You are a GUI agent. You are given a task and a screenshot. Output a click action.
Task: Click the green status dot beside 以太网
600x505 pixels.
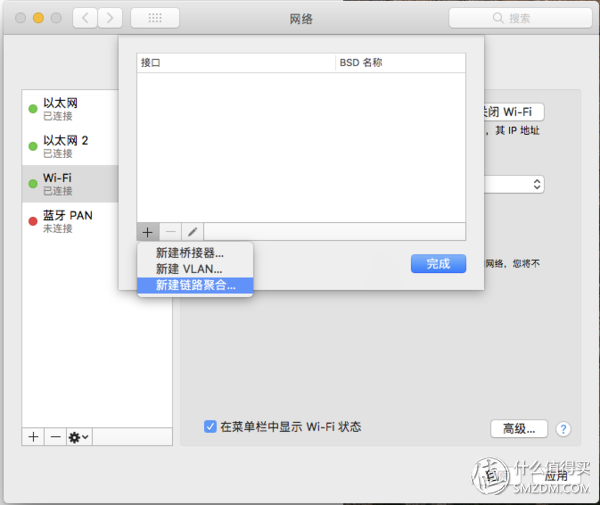click(x=33, y=109)
